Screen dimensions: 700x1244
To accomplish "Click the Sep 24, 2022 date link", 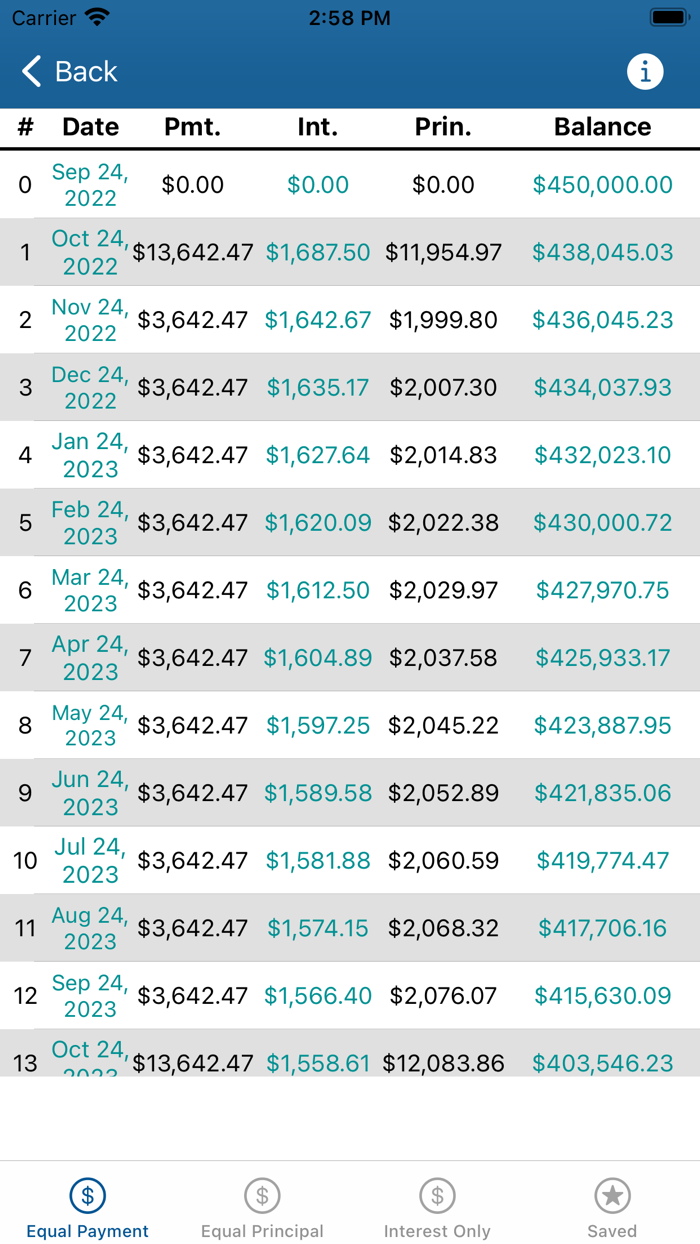I will click(90, 185).
